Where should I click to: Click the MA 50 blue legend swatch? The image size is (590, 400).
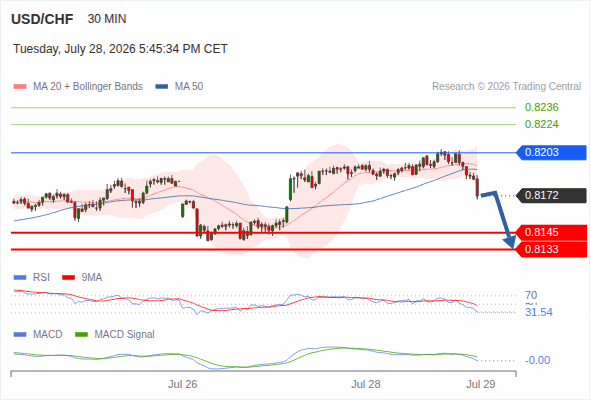162,87
